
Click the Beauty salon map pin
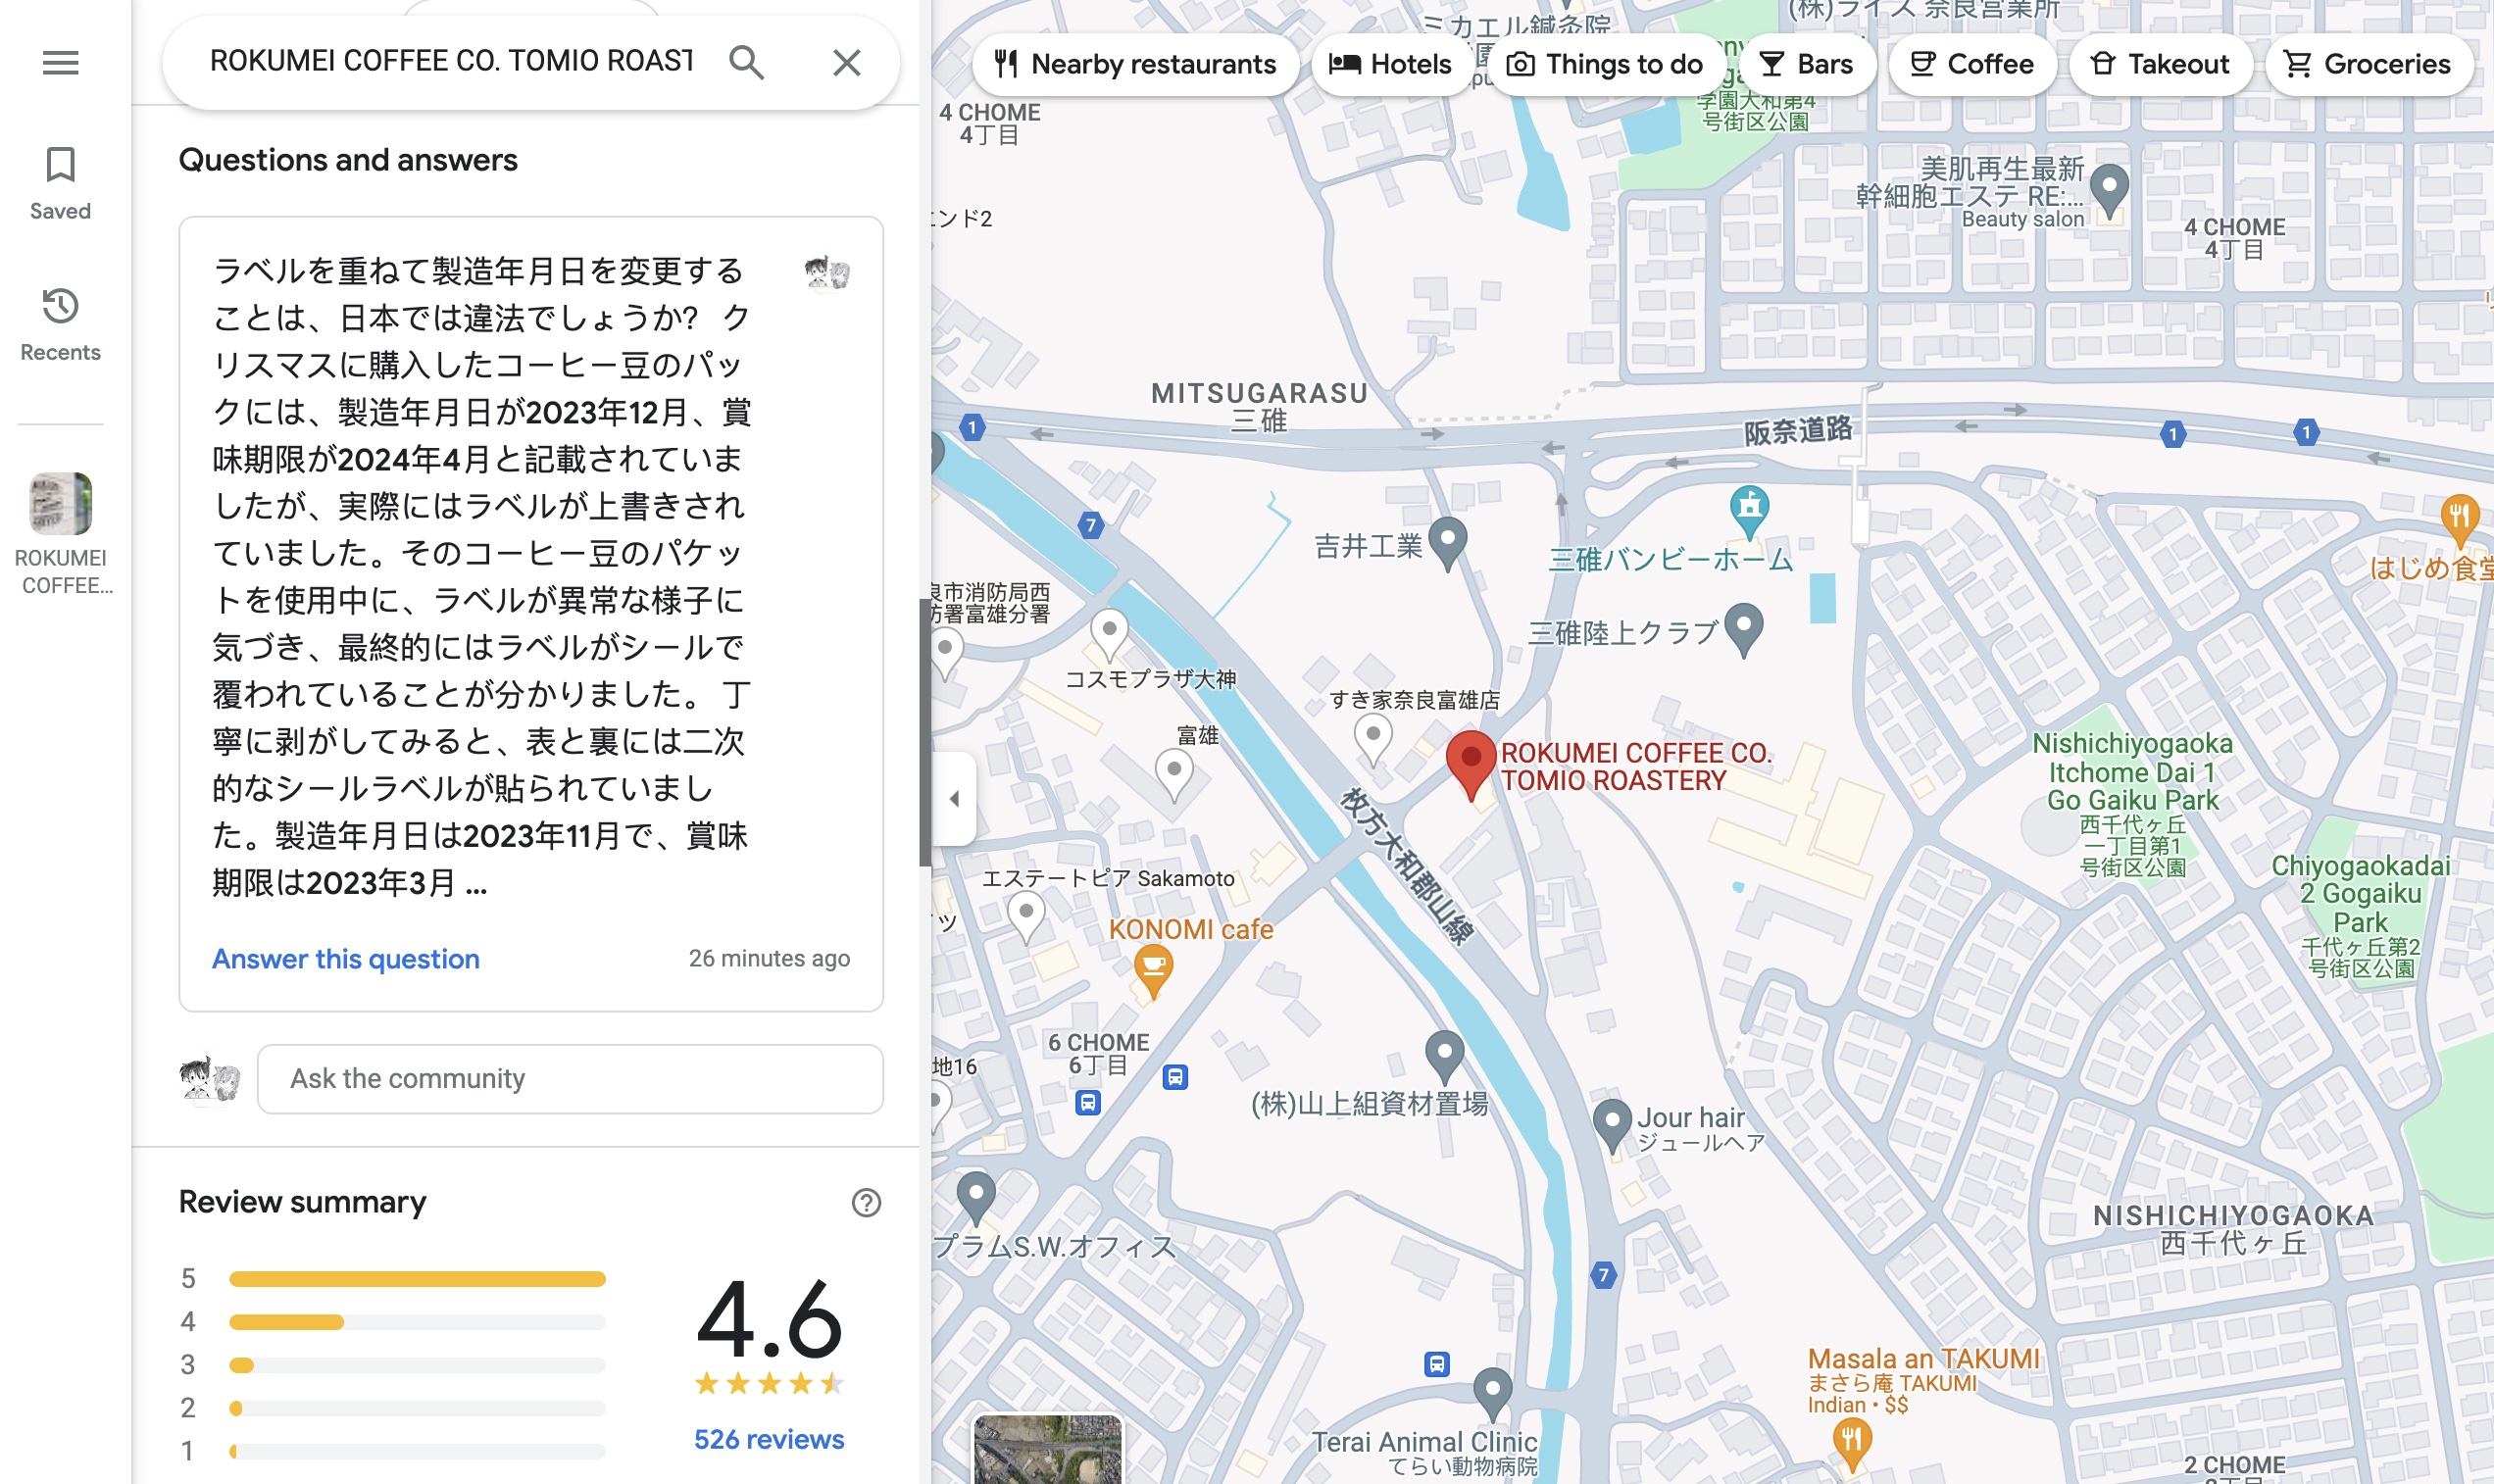coord(2109,190)
